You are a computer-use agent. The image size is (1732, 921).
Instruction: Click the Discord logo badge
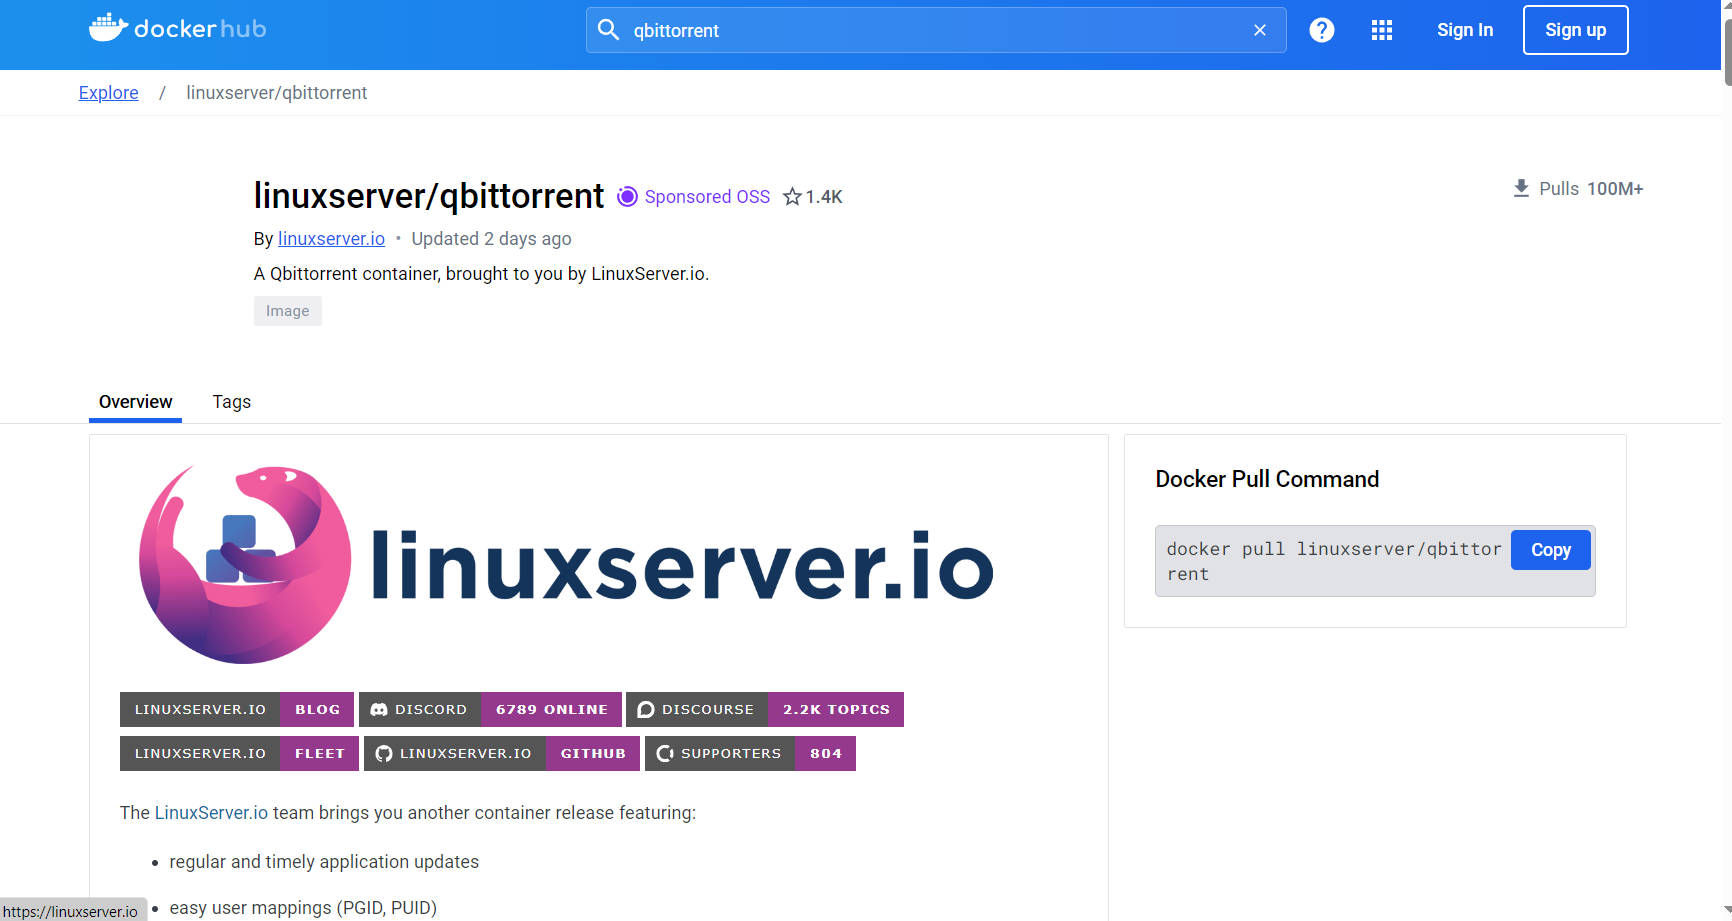tap(379, 710)
